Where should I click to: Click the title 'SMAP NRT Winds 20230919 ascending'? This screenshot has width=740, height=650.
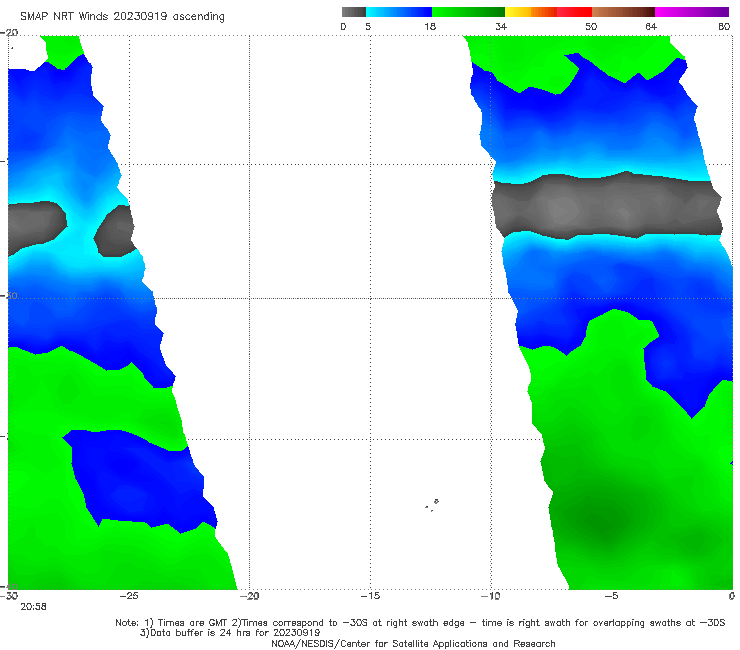122,17
